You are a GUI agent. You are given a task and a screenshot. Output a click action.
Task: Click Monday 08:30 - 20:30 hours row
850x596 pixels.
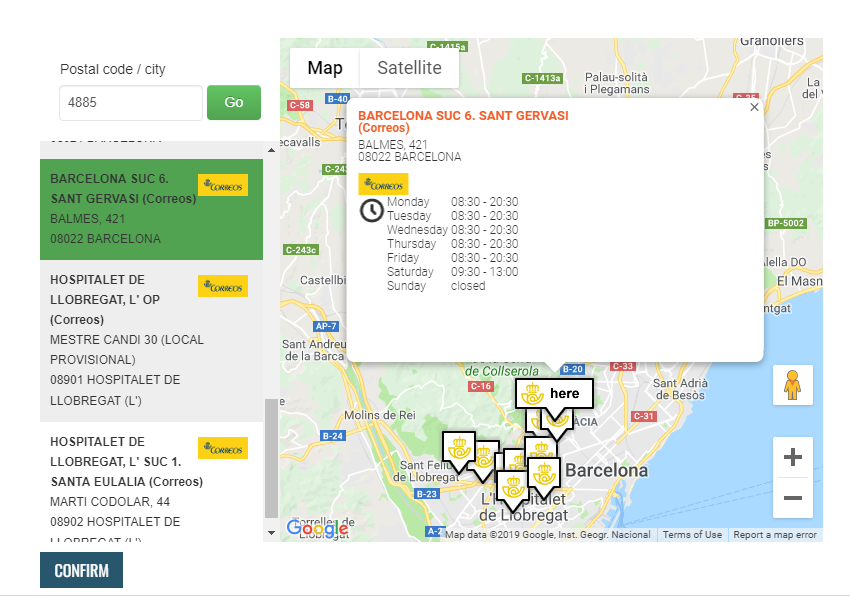point(453,202)
